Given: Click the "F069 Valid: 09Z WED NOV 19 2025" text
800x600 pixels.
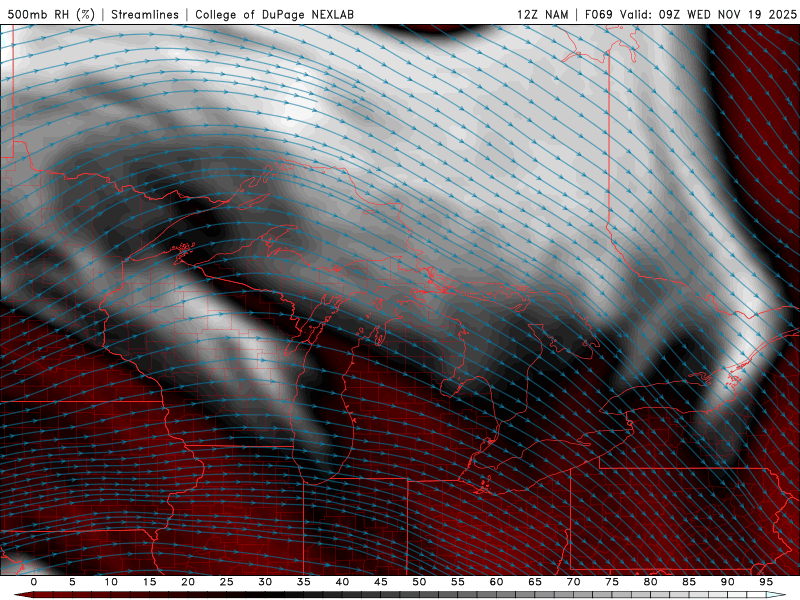Looking at the screenshot, I should (x=691, y=14).
